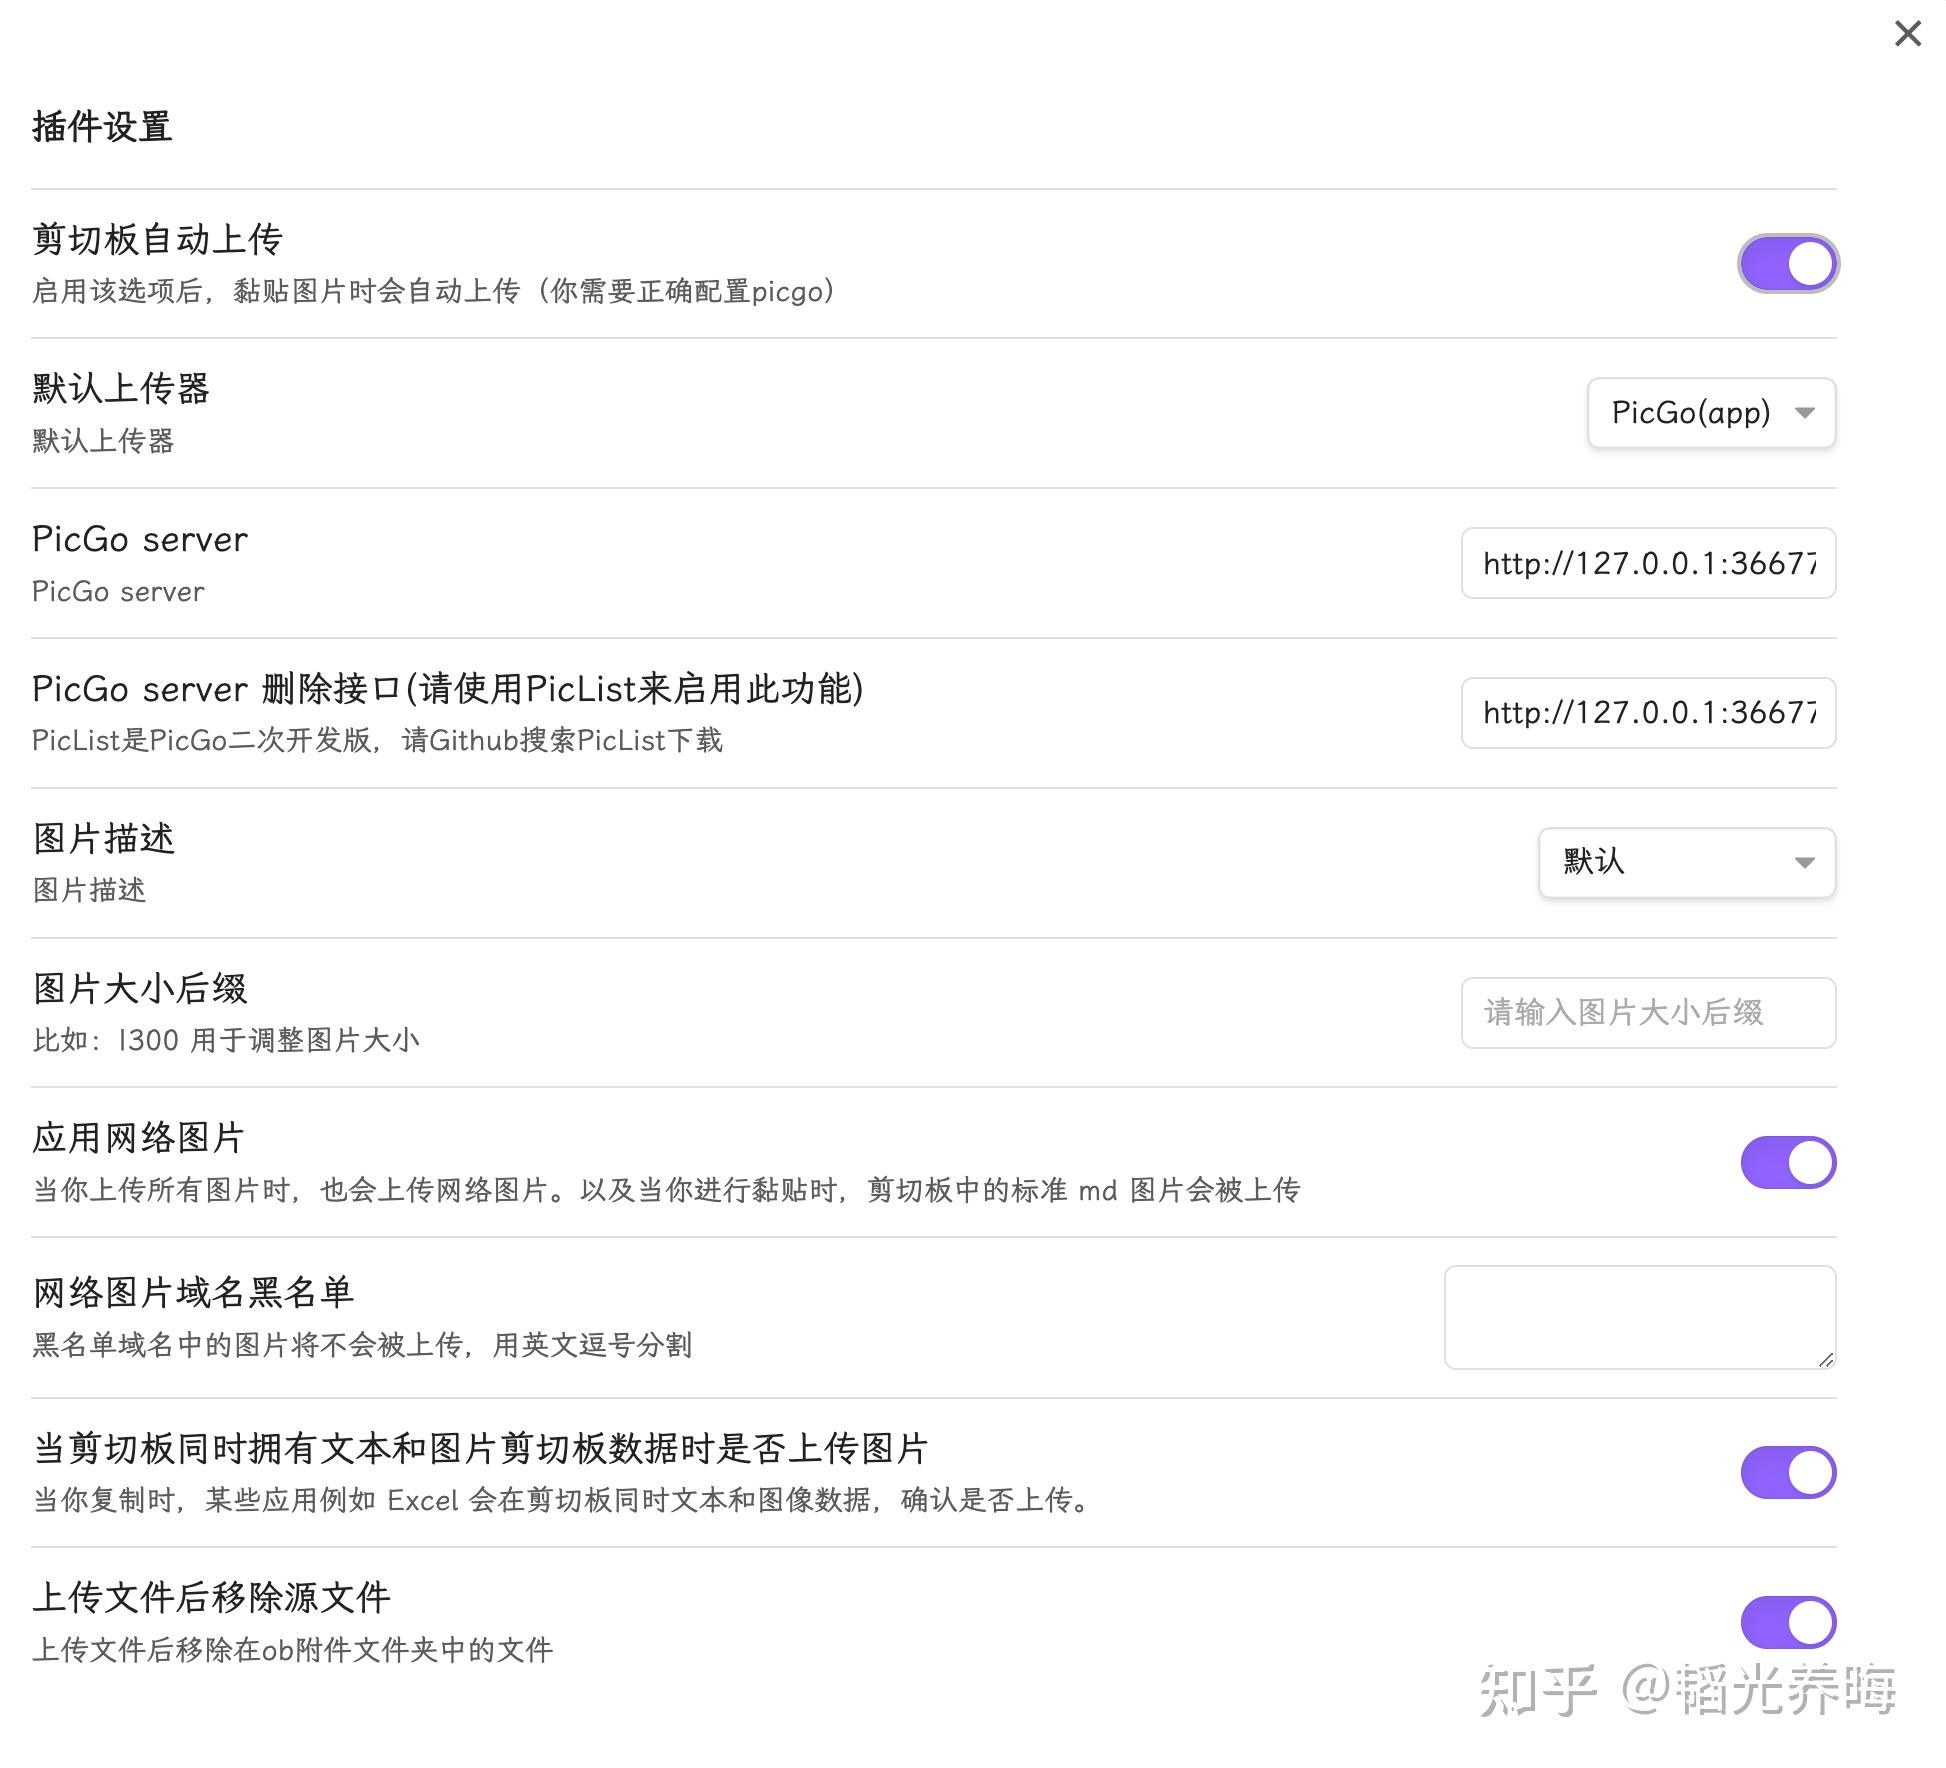
Task: Click the 图片描述 section heading
Action: (x=103, y=839)
